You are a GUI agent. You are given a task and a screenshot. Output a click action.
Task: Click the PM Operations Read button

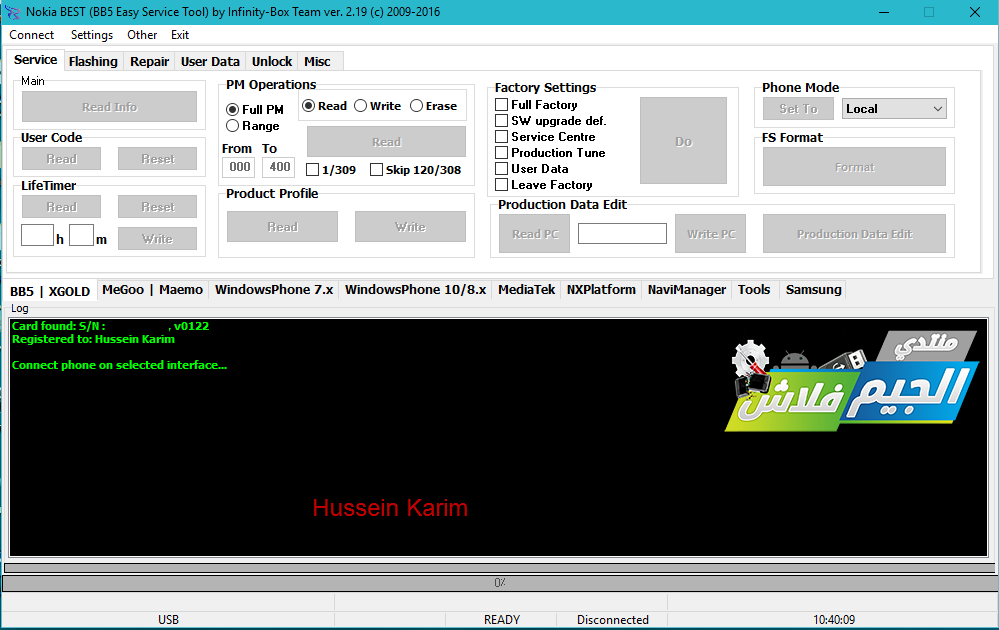[386, 141]
